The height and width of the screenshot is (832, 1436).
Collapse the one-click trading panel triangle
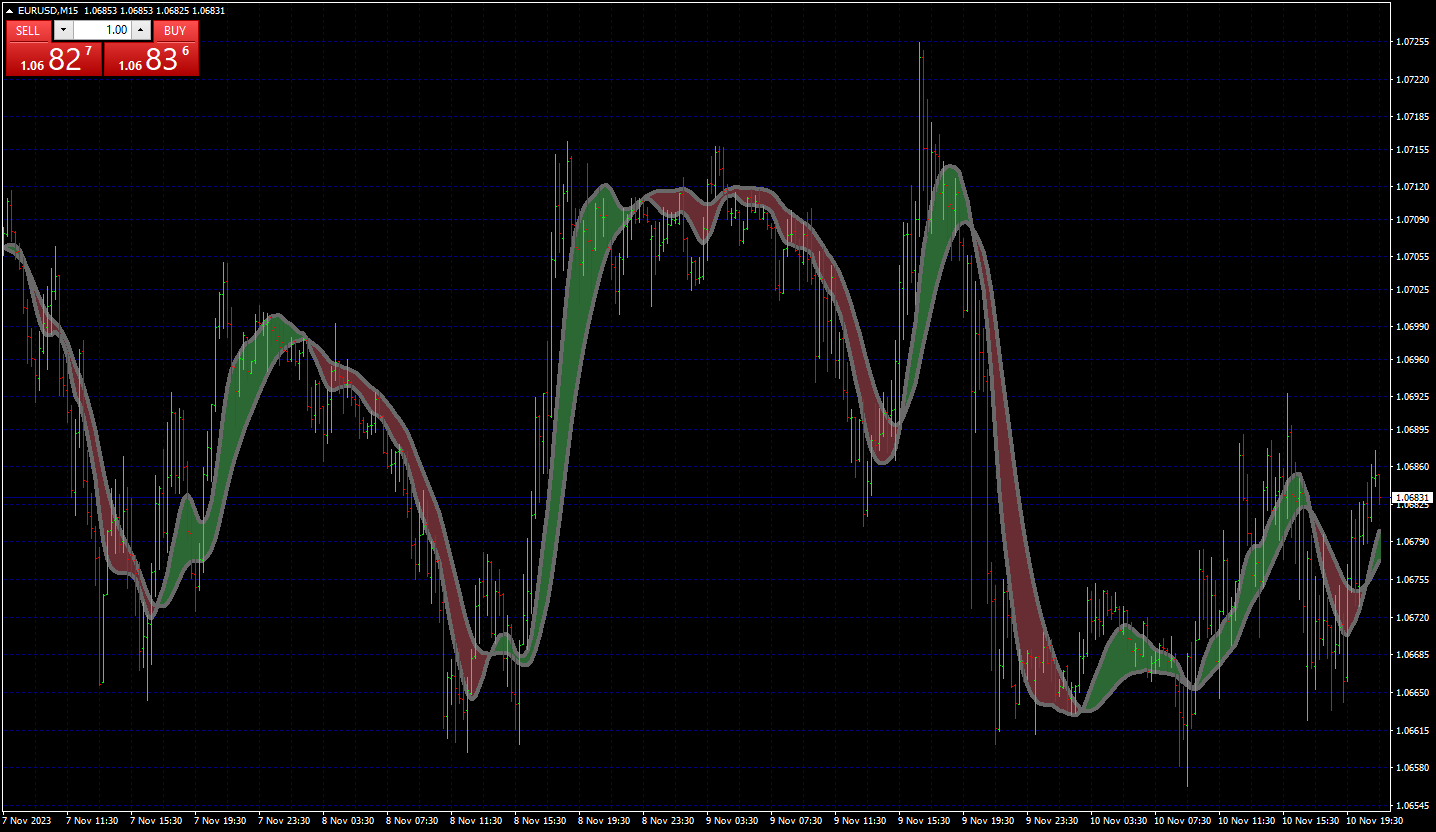pos(10,10)
